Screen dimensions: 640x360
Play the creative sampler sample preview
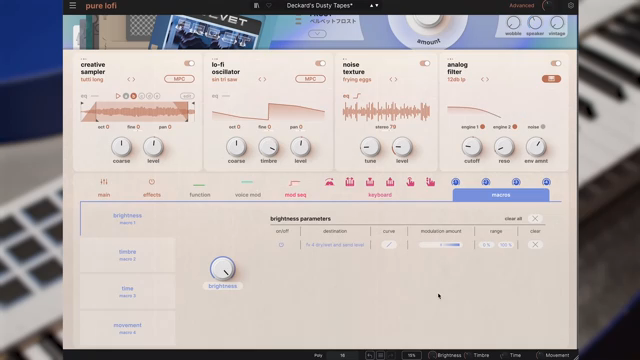coord(118,96)
